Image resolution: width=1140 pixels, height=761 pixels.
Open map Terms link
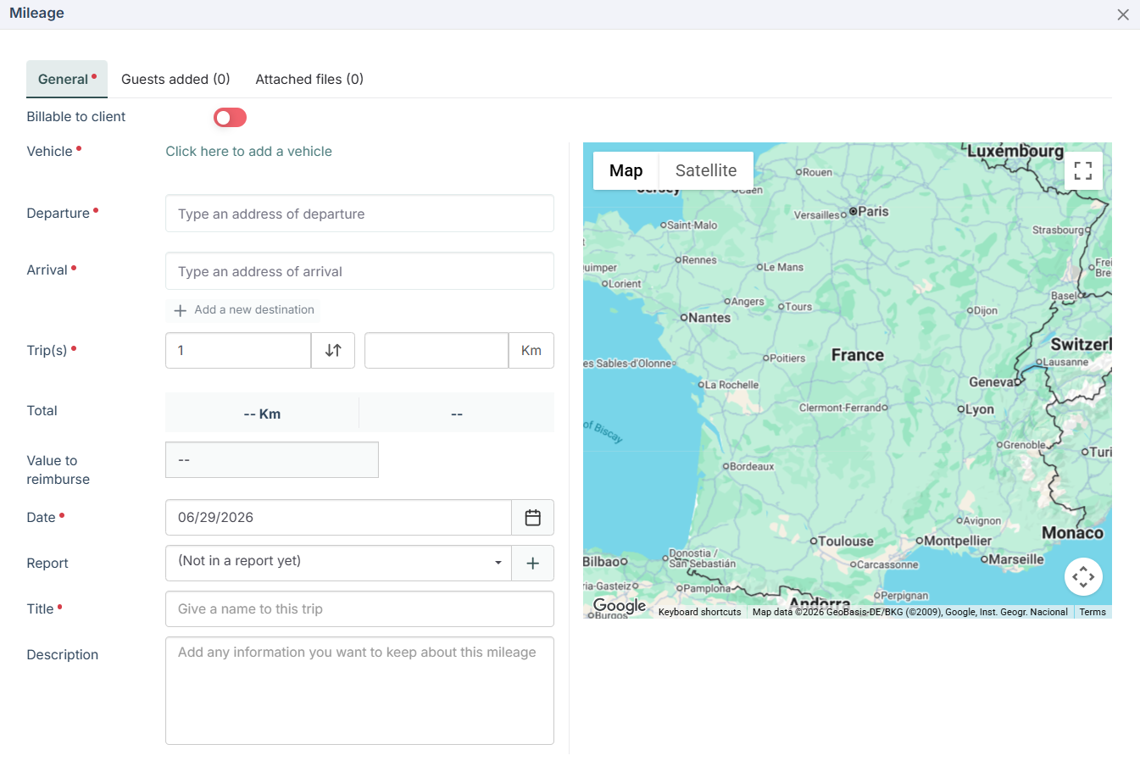(1092, 612)
